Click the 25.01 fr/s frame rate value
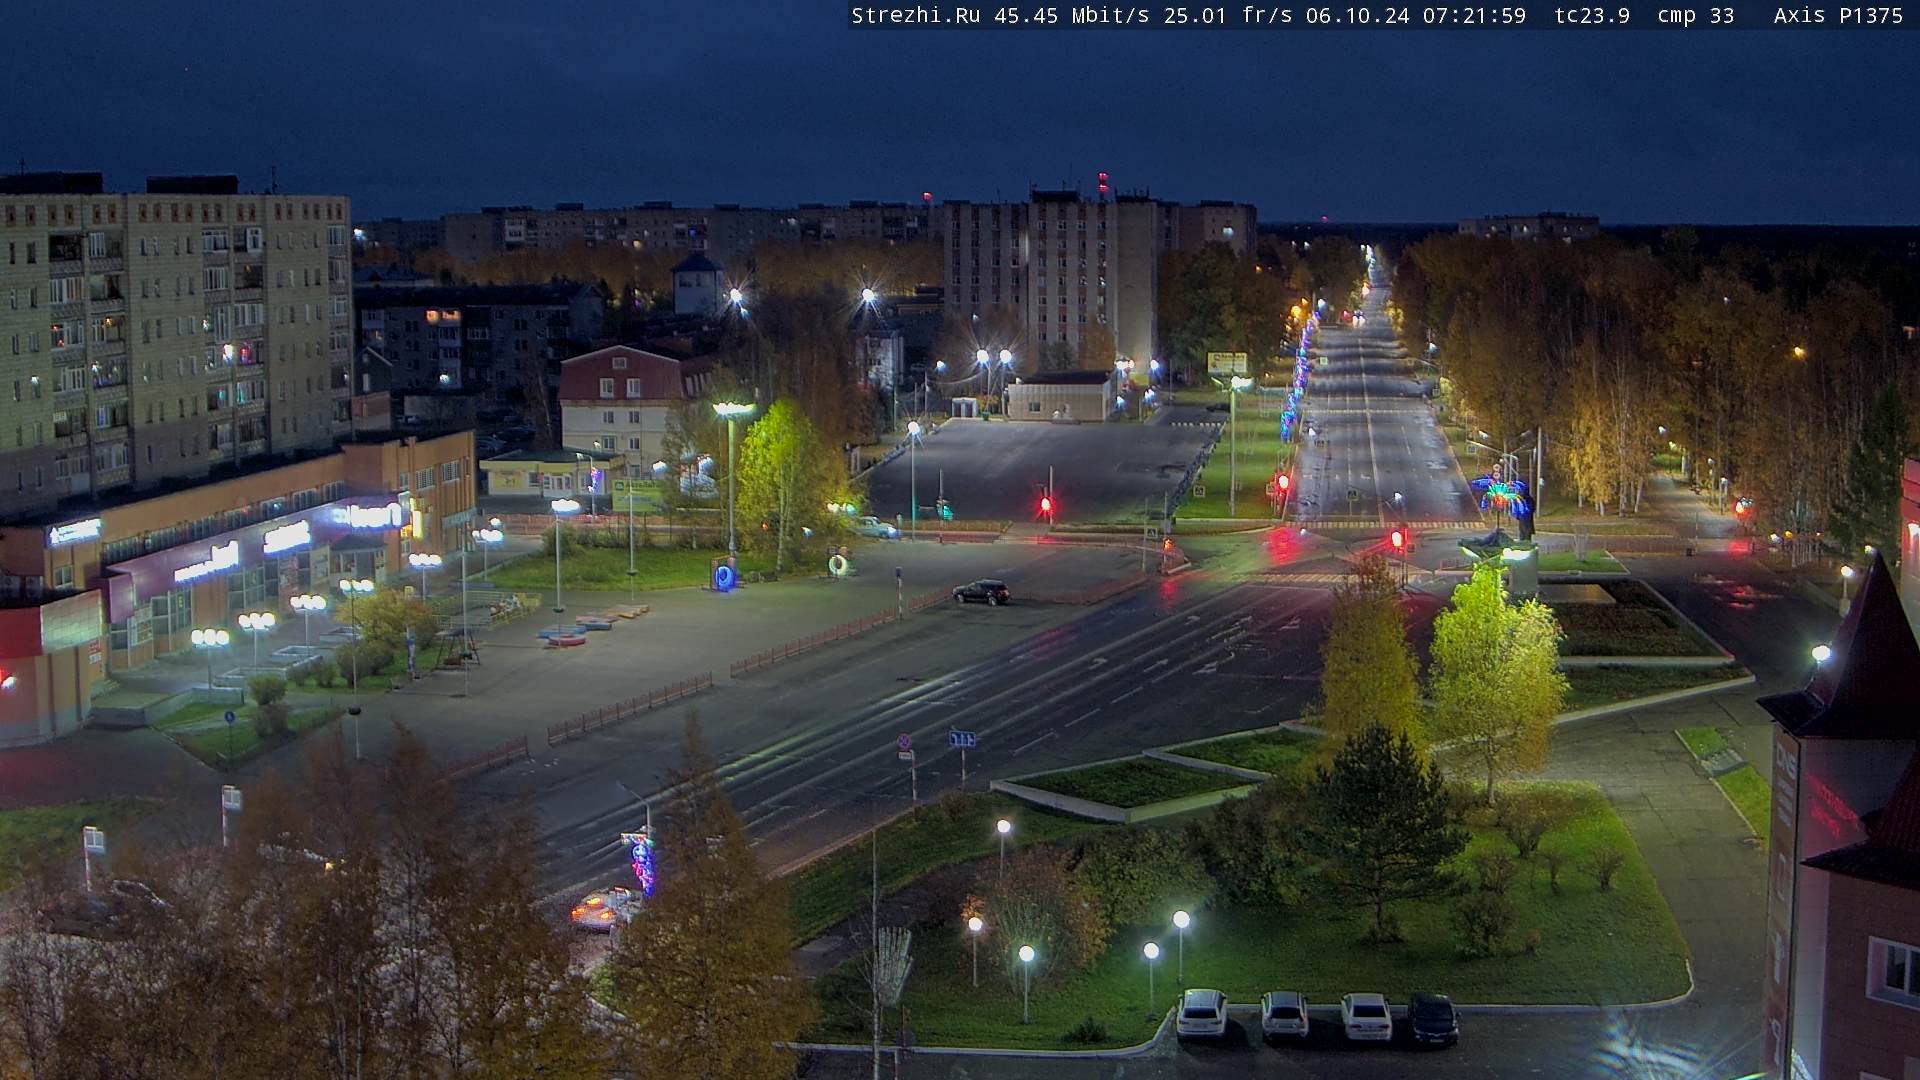The image size is (1920, 1080). pyautogui.click(x=1227, y=15)
